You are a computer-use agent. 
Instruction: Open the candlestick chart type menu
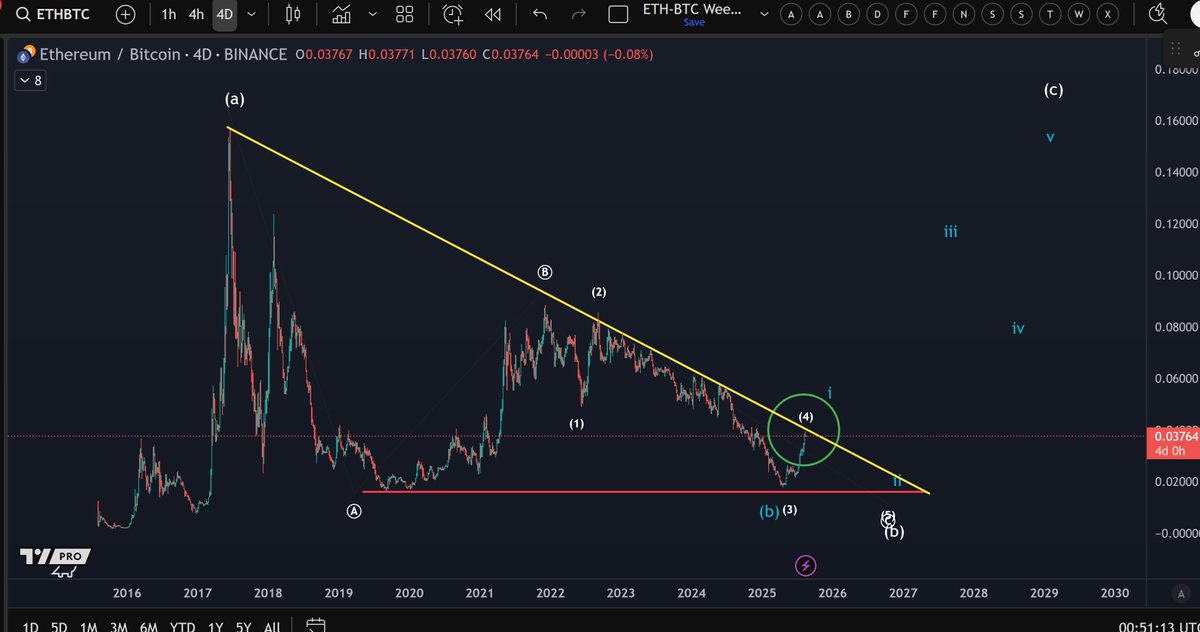click(x=293, y=15)
